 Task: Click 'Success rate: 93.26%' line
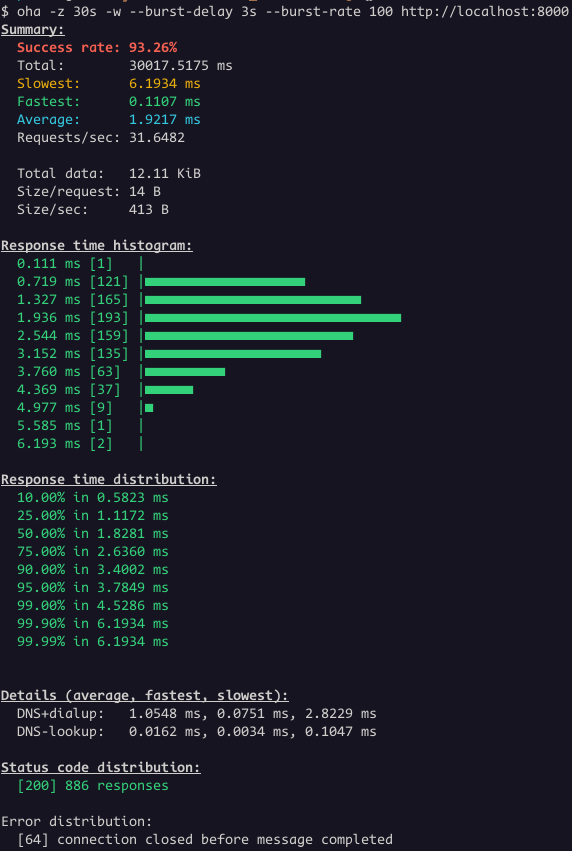pyautogui.click(x=97, y=48)
